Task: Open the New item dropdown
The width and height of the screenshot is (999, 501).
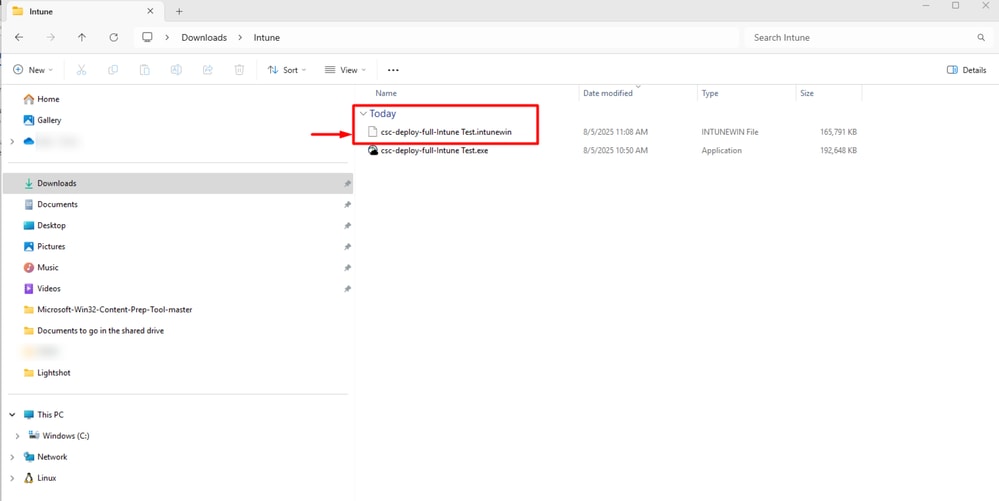Action: pyautogui.click(x=33, y=70)
